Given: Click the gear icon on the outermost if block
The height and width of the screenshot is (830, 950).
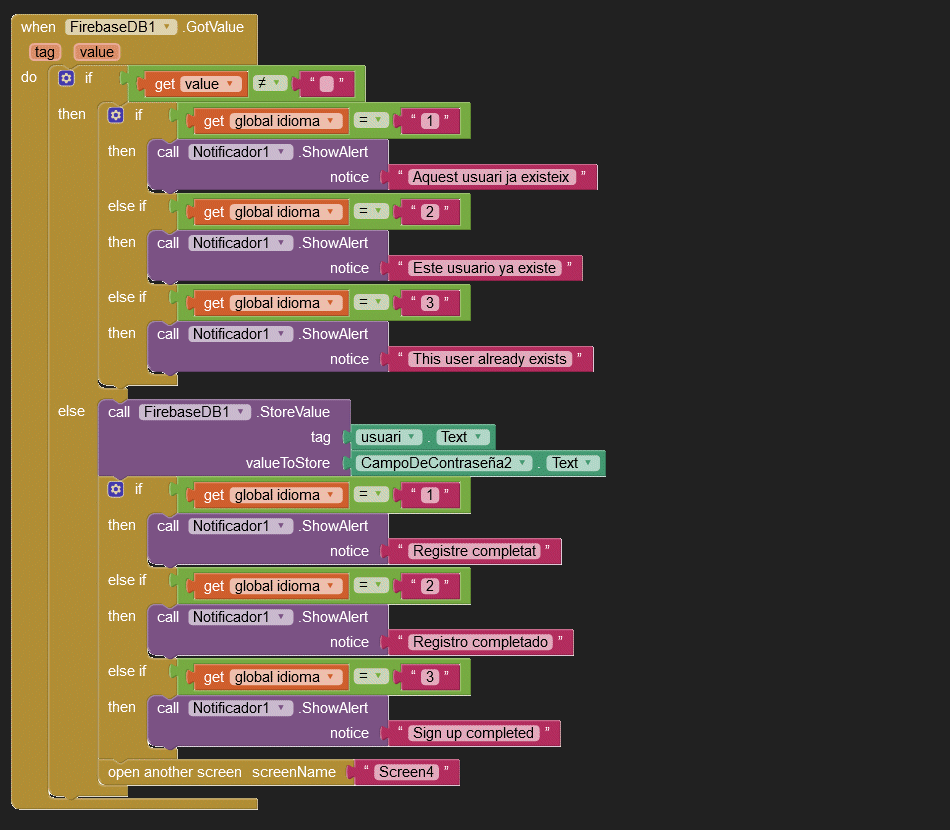Looking at the screenshot, I should 66,78.
